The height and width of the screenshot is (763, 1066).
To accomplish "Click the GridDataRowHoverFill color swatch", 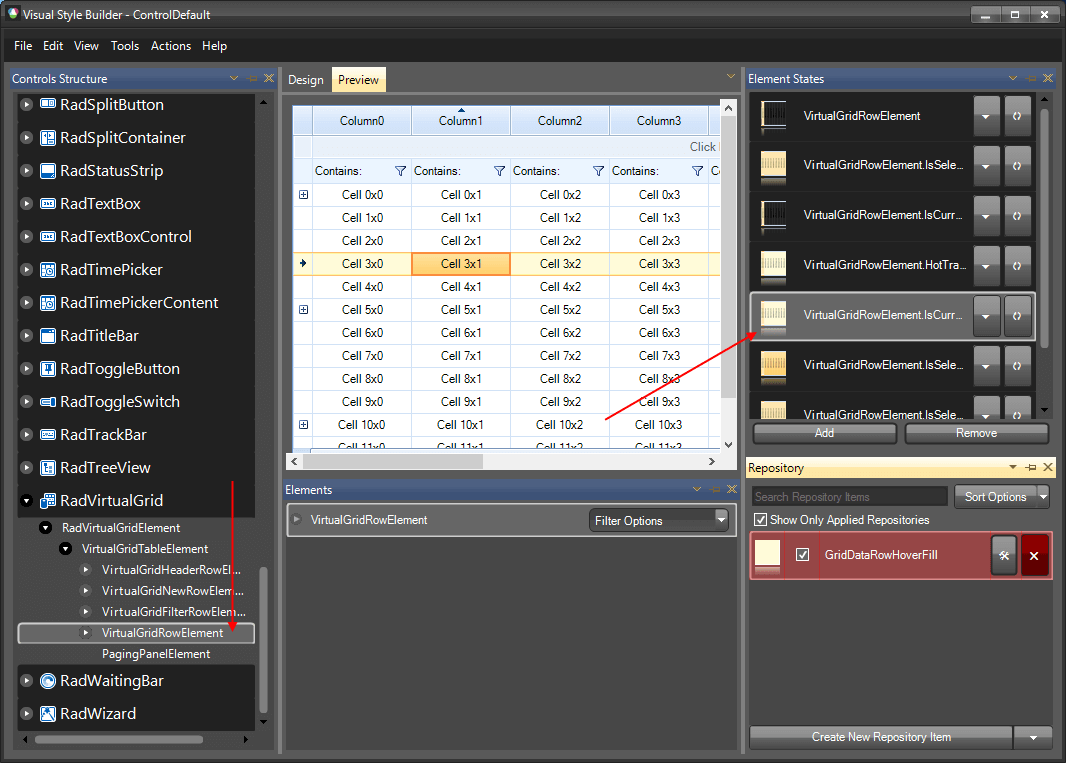I will (768, 554).
